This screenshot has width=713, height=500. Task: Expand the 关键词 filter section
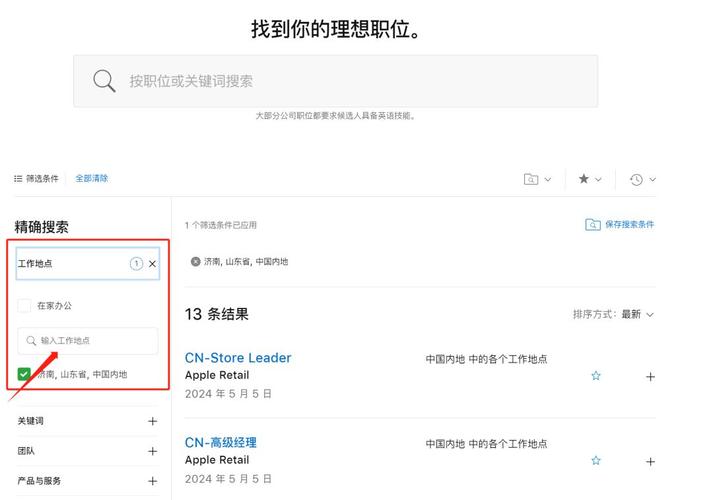(153, 421)
